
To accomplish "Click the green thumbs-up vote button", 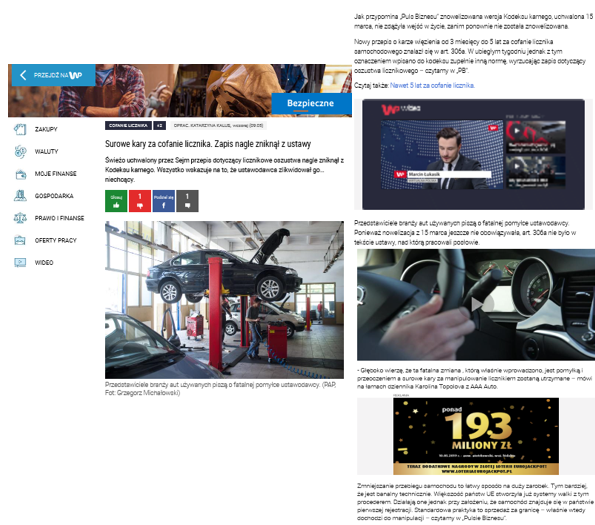I will [x=116, y=201].
